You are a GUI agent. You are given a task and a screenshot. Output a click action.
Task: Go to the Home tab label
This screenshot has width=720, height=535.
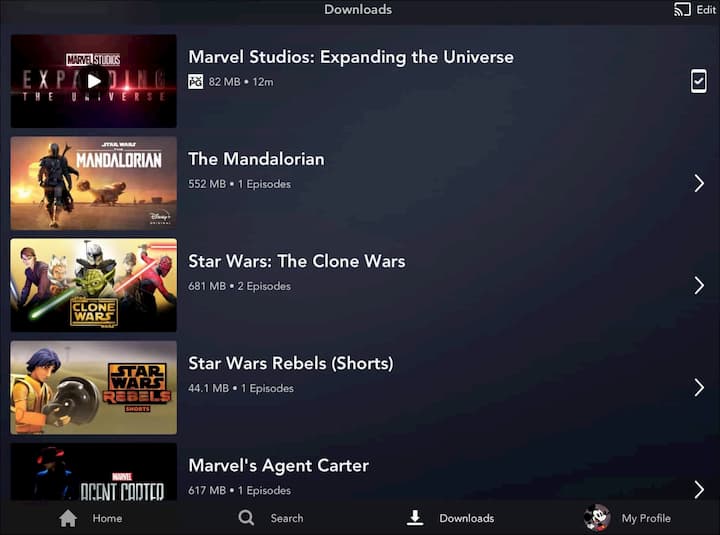click(107, 518)
